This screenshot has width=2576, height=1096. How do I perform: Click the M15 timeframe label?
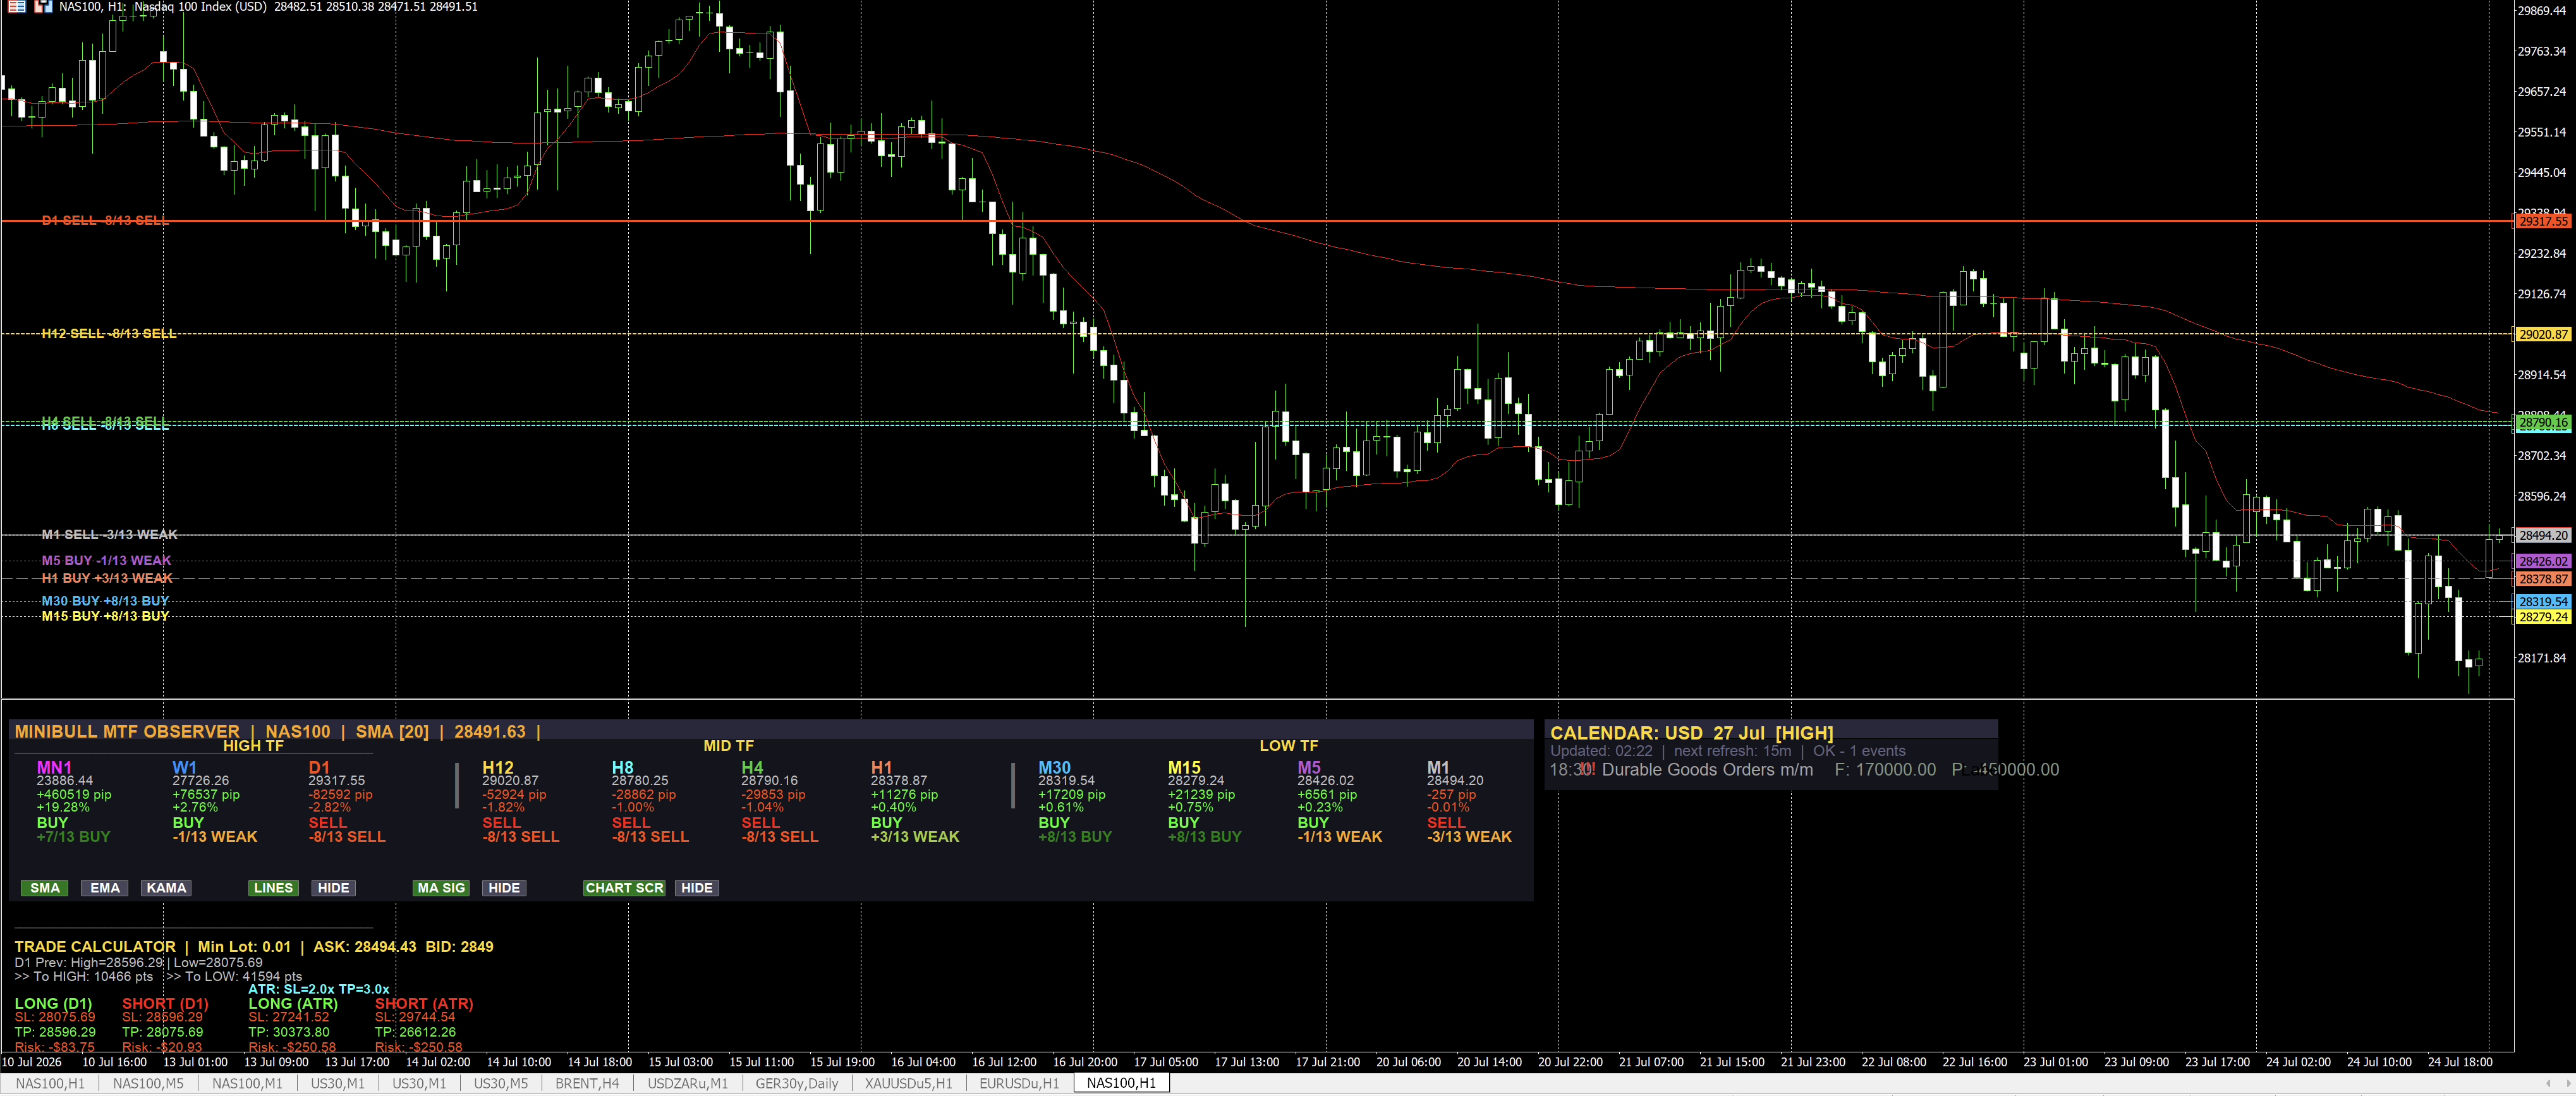[x=1184, y=767]
